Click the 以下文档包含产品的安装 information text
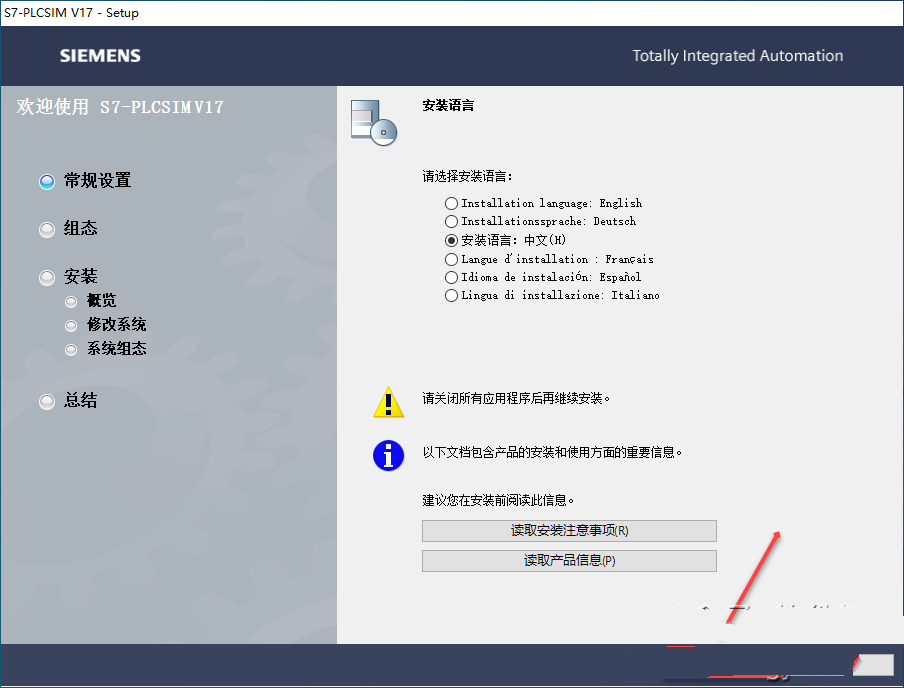Image resolution: width=904 pixels, height=688 pixels. 552,453
